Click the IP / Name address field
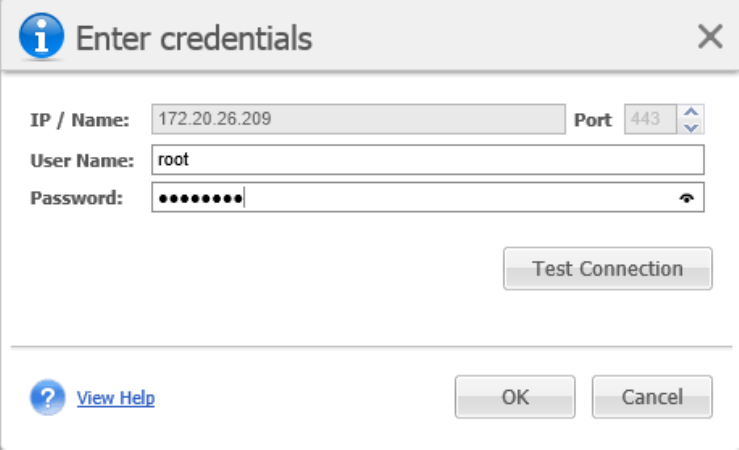 point(358,121)
